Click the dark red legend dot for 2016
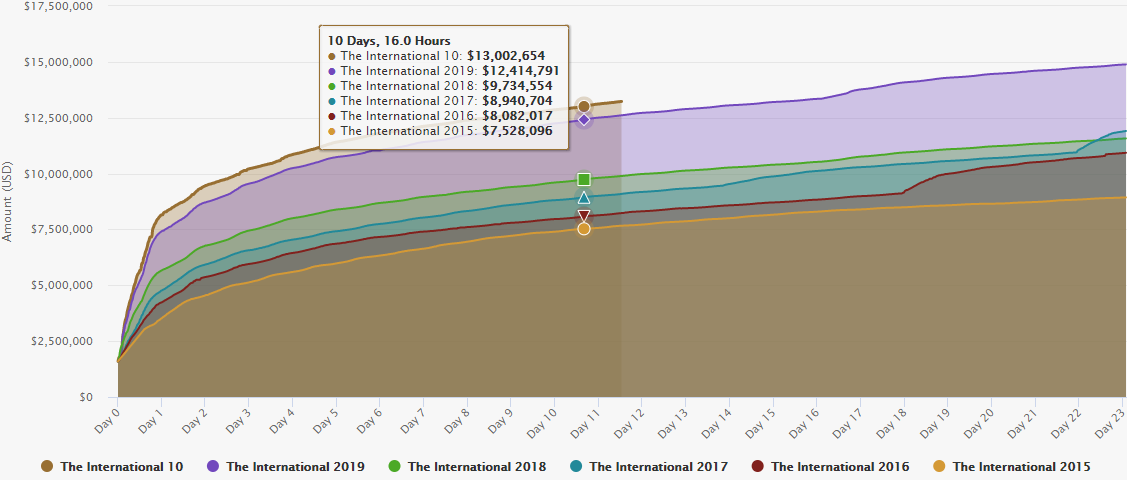 [x=758, y=466]
